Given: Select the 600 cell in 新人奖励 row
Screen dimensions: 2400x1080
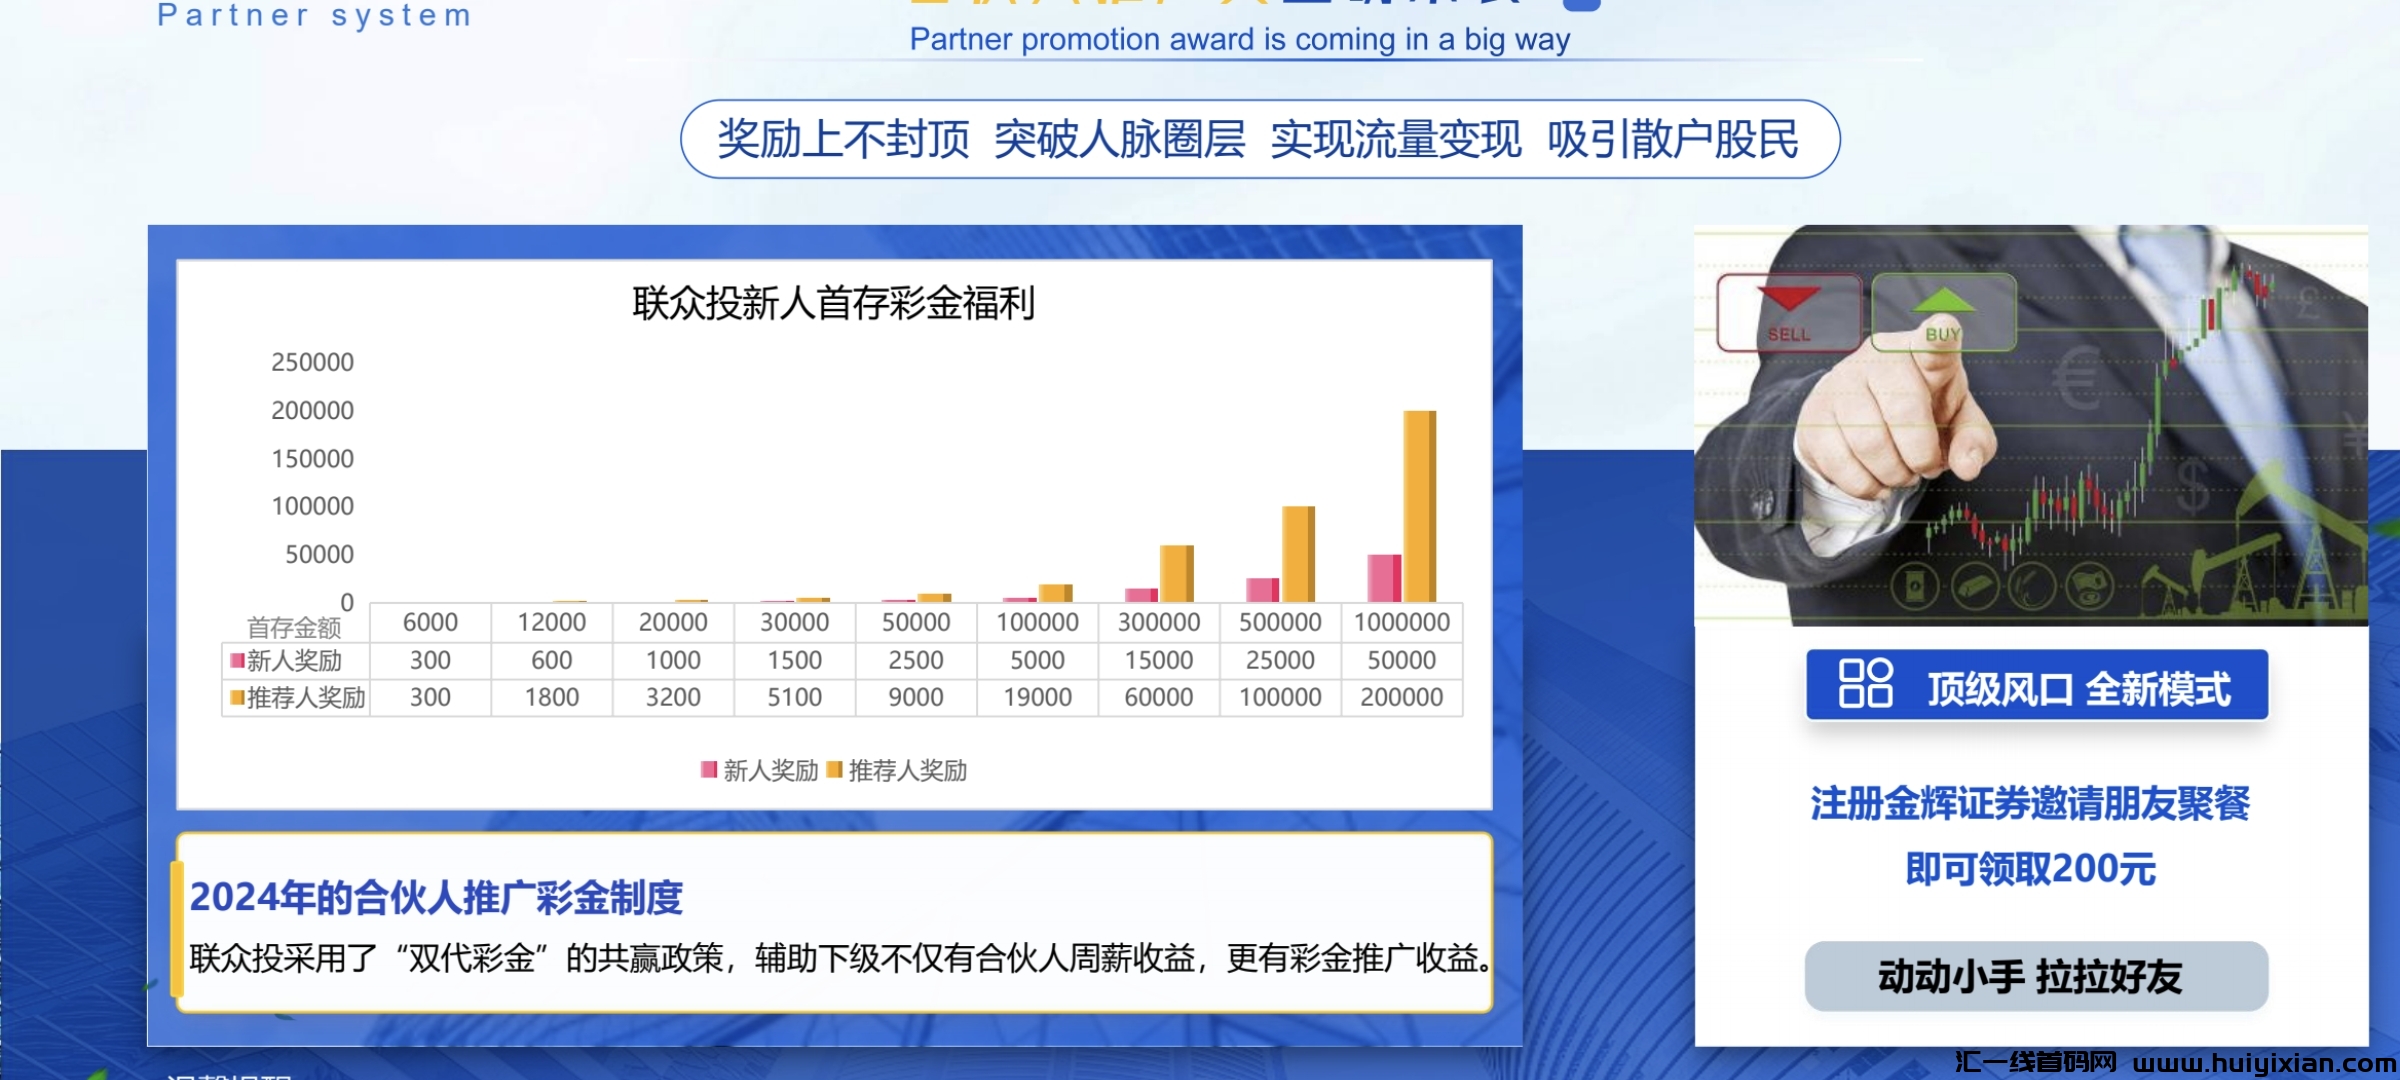Looking at the screenshot, I should point(552,660).
